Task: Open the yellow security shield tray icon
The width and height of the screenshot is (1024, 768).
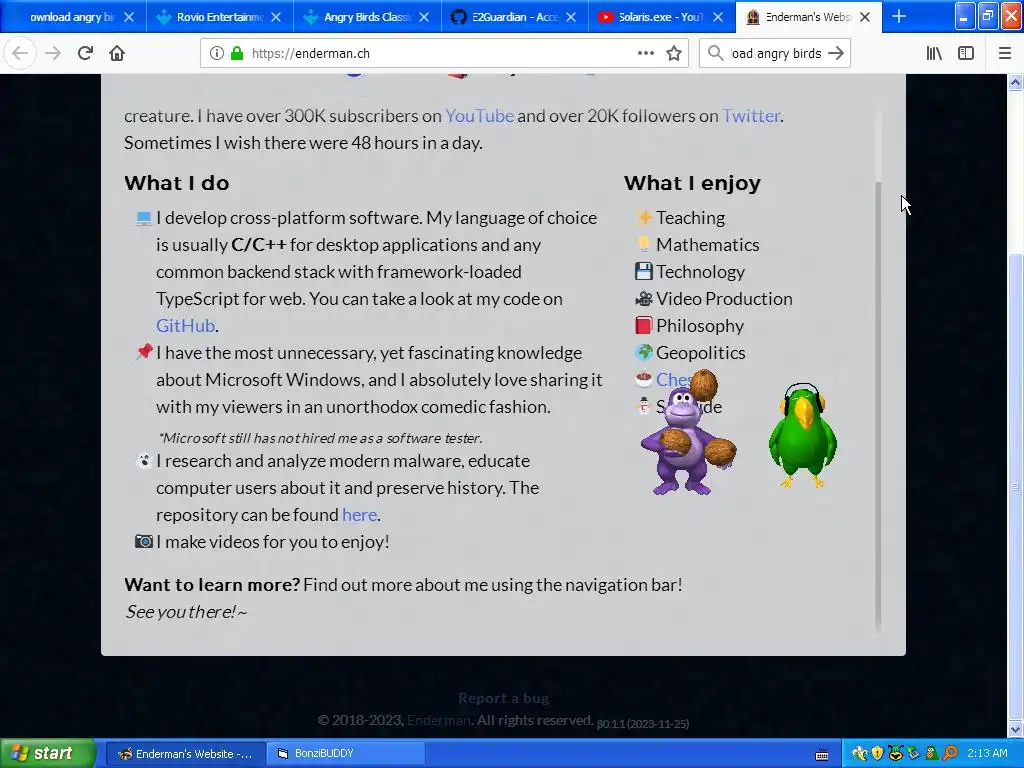Action: tap(877, 754)
